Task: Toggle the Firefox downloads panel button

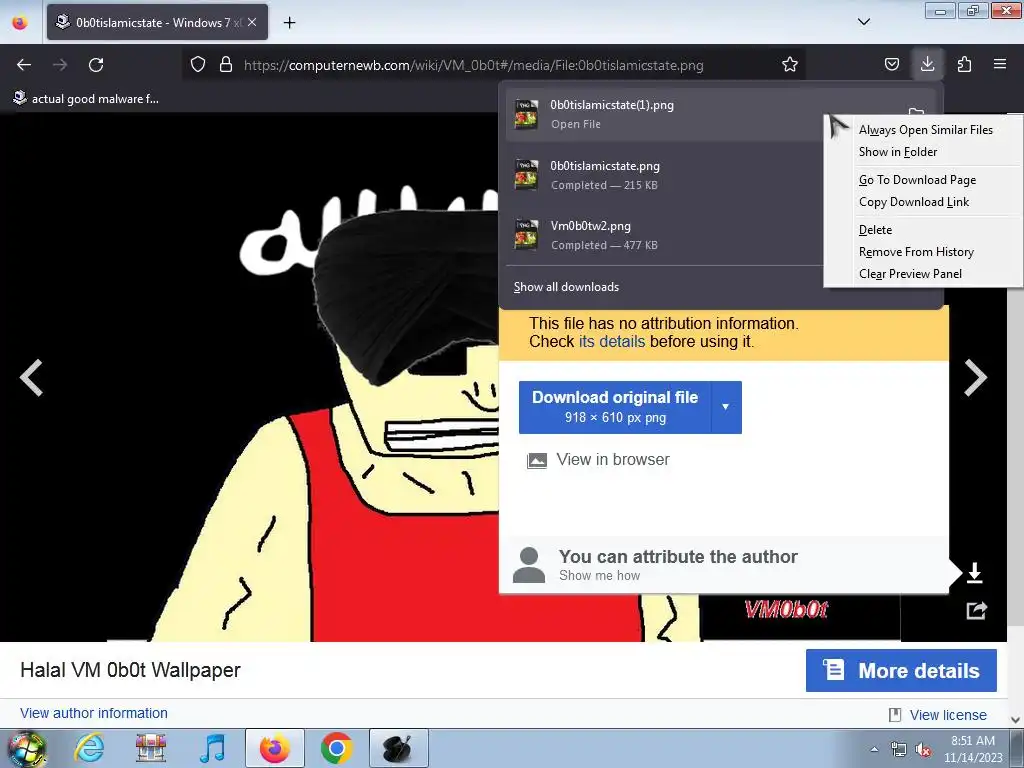Action: click(x=927, y=64)
